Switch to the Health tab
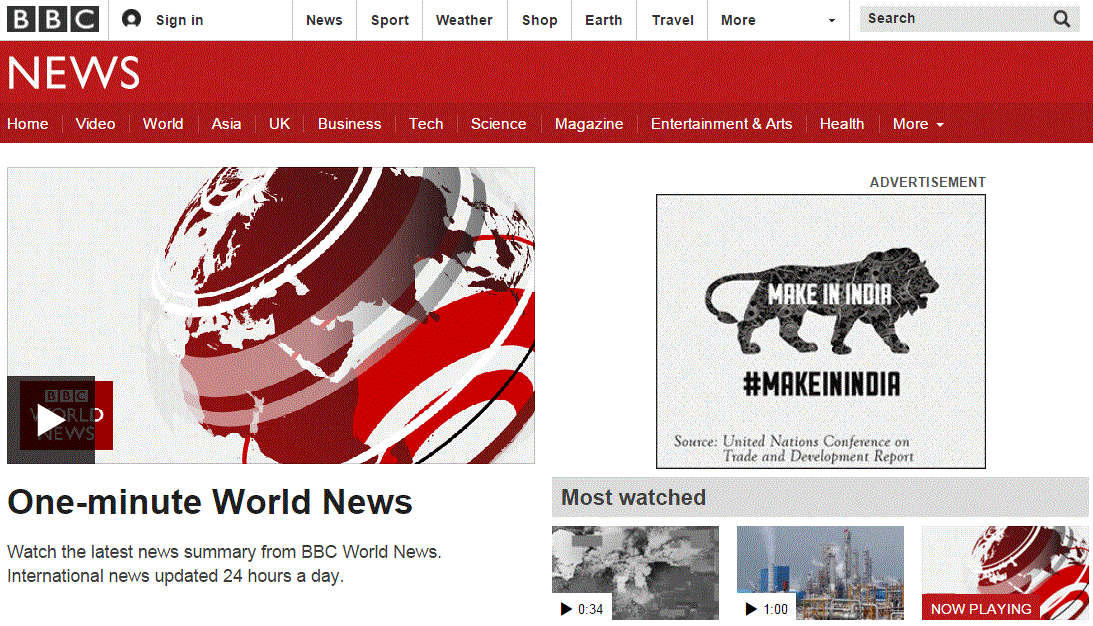Image resolution: width=1093 pixels, height=626 pixels. pos(842,124)
